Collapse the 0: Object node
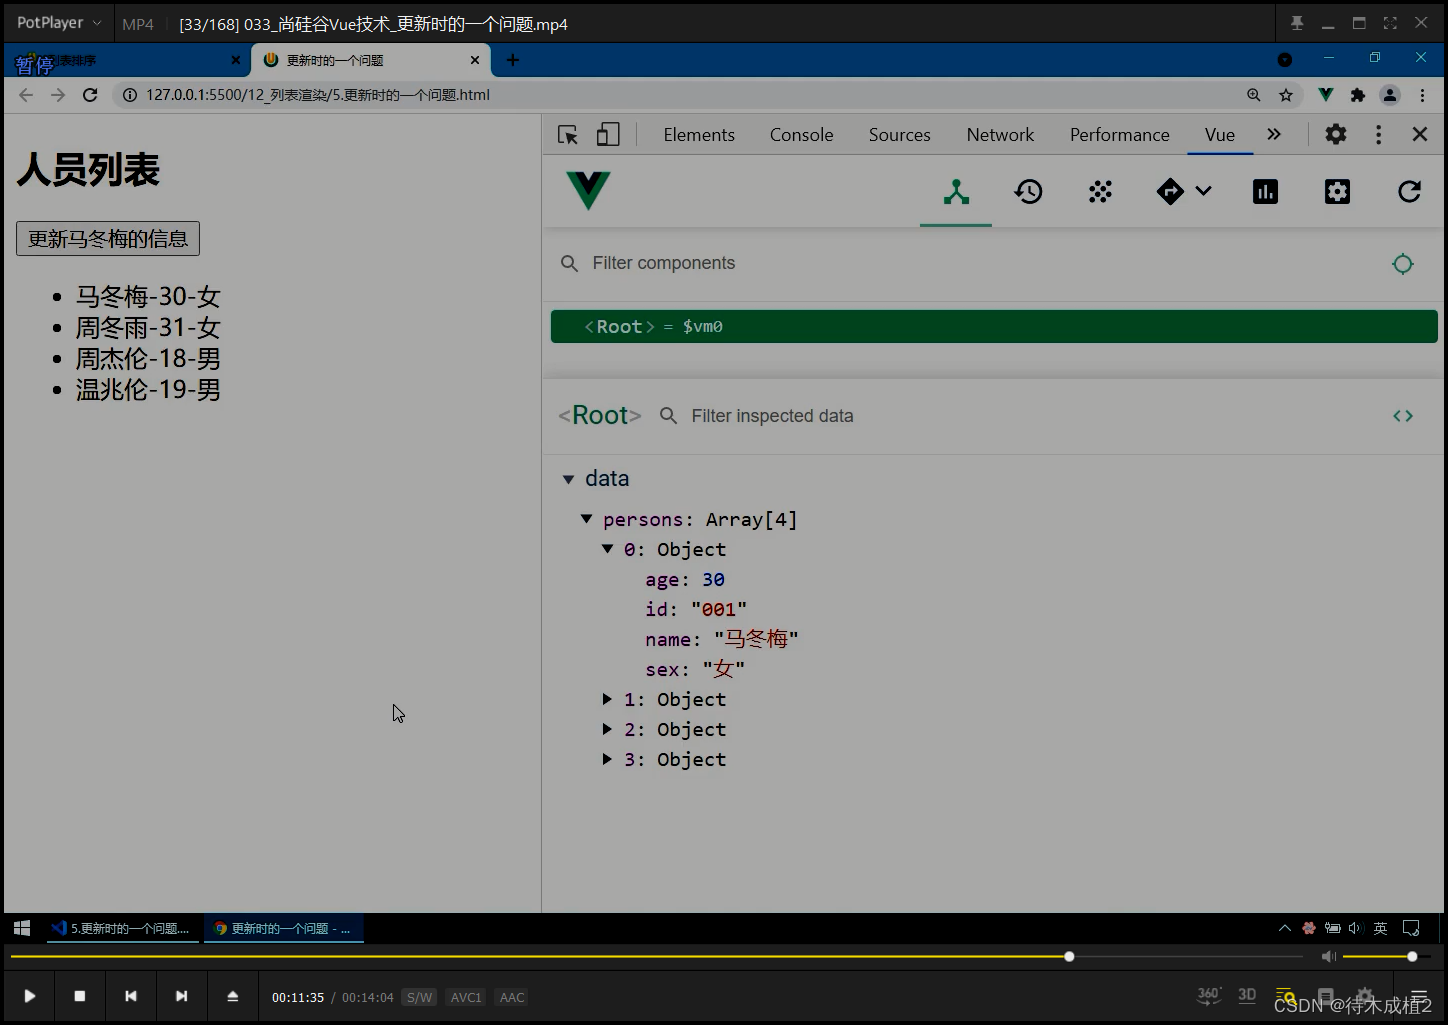This screenshot has width=1448, height=1025. pyautogui.click(x=607, y=549)
